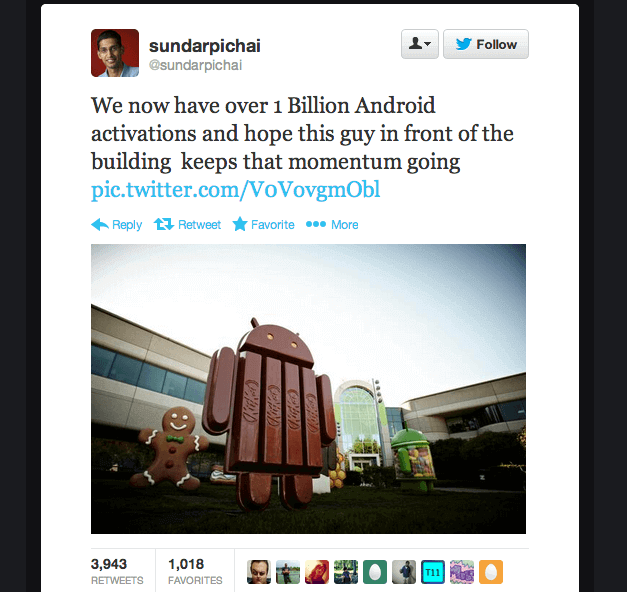Click the @sundarpichai handle
Image resolution: width=627 pixels, height=592 pixels.
tap(196, 65)
